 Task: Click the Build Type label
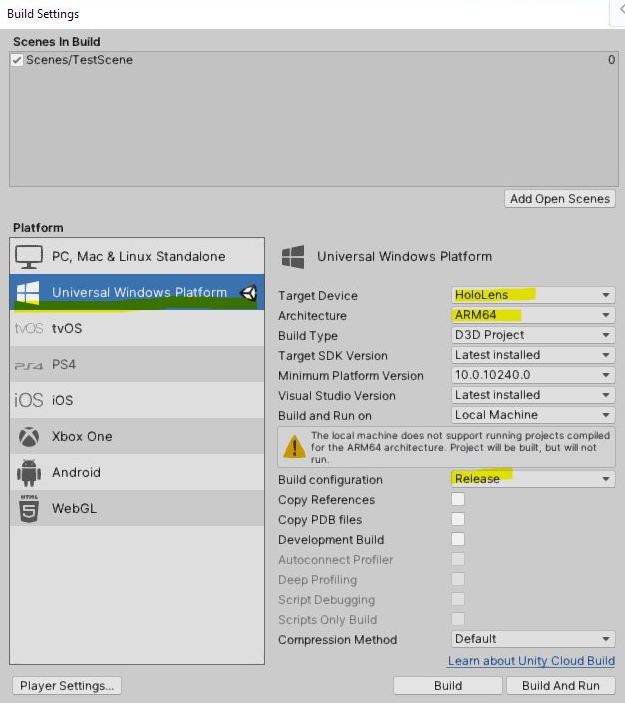[x=308, y=336]
